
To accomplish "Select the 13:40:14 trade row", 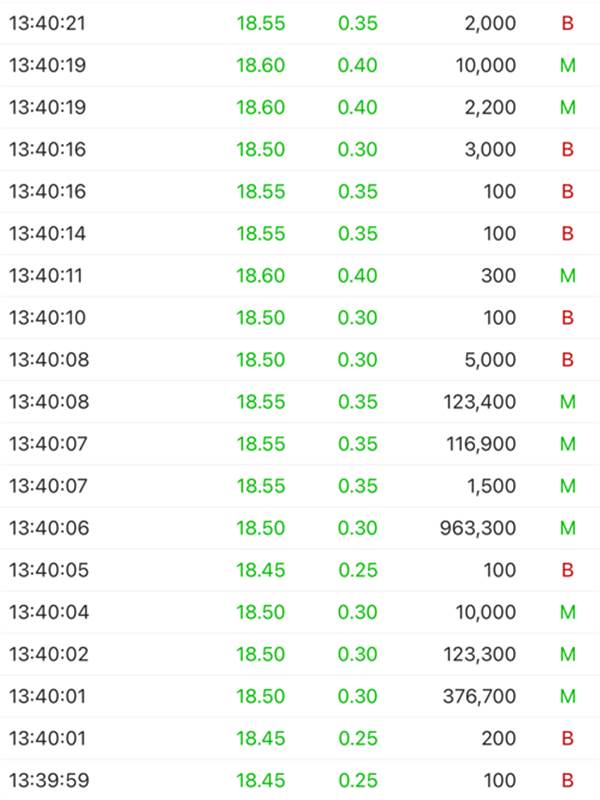I will pyautogui.click(x=300, y=233).
